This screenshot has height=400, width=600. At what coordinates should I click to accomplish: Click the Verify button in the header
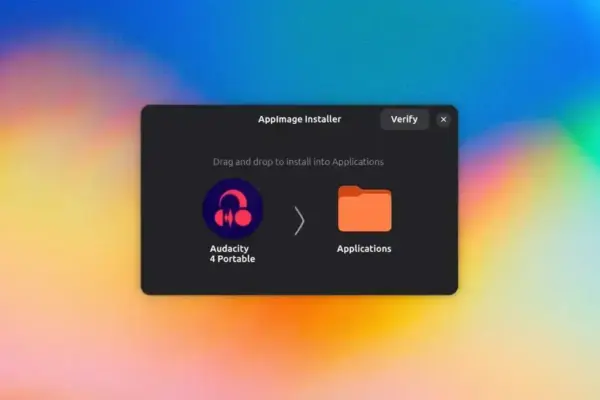[404, 119]
